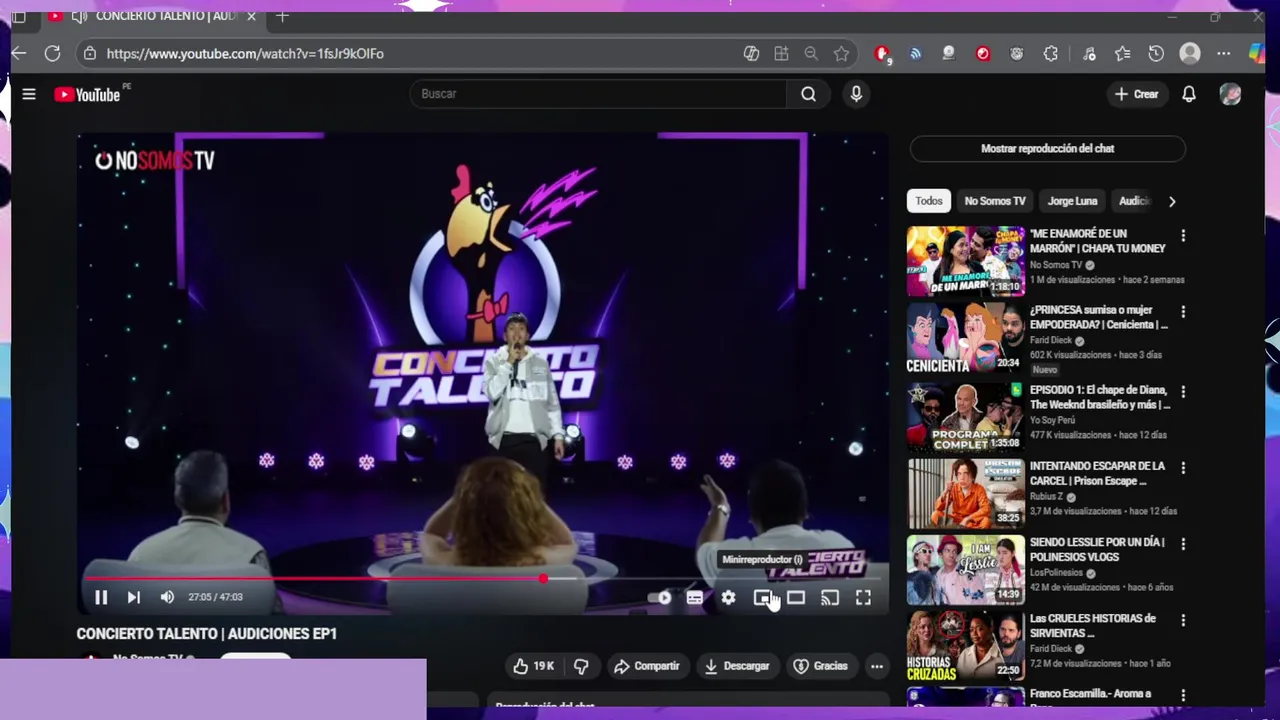Download the video via Descargar

coord(737,666)
